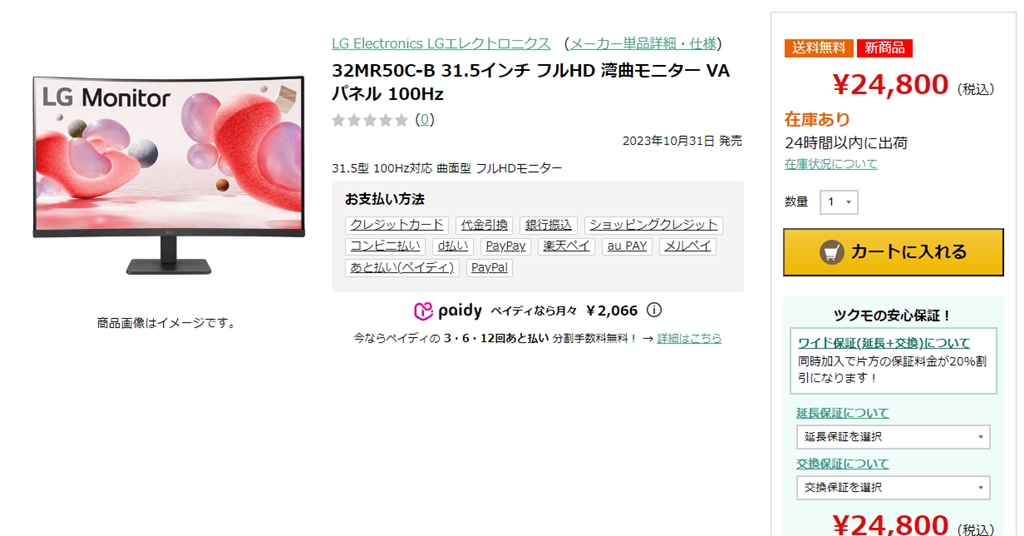The image size is (1024, 536).
Task: Click the five-star rating icons
Action: coord(370,120)
